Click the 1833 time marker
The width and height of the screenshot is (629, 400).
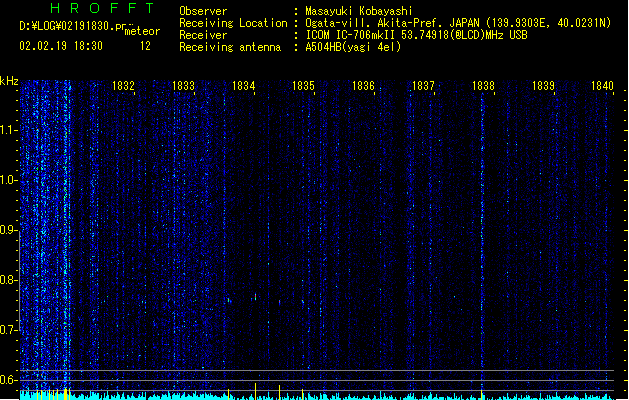coord(183,86)
